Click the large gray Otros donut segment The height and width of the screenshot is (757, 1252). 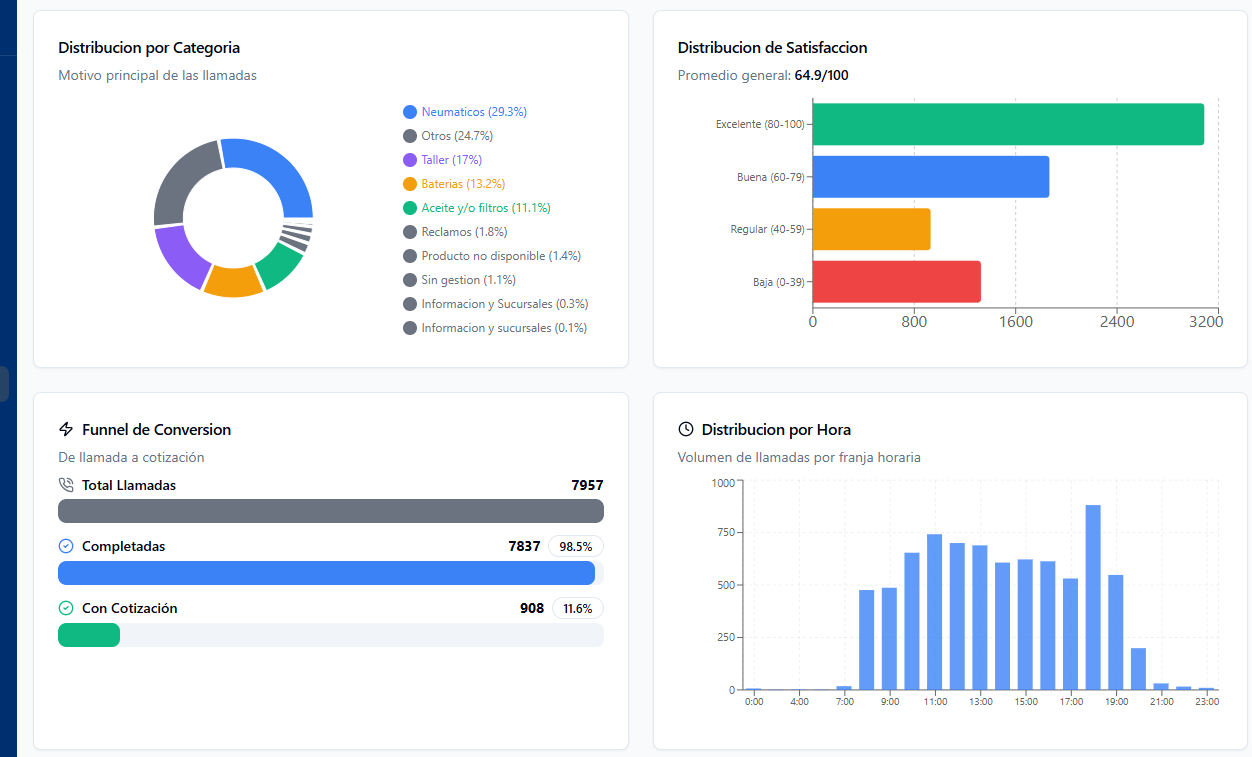point(178,180)
